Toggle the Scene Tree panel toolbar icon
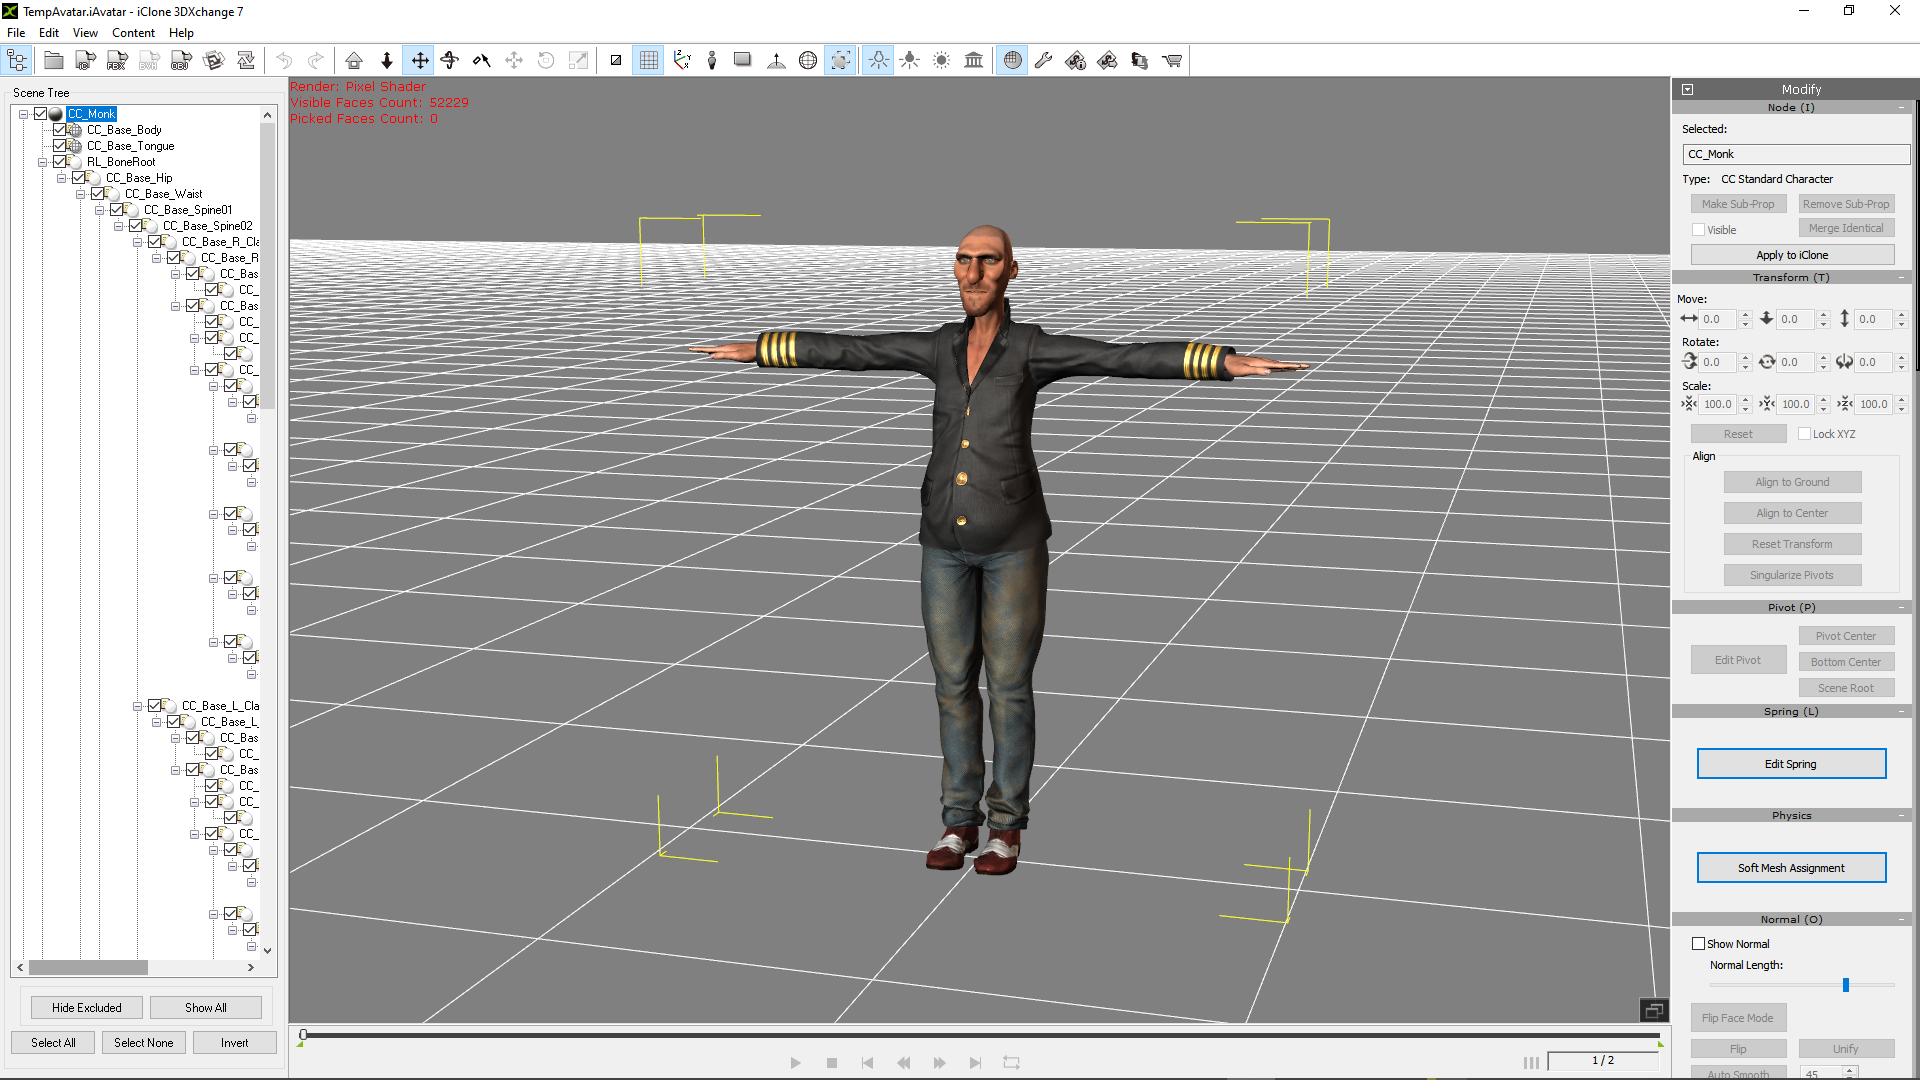Image resolution: width=1920 pixels, height=1080 pixels. (x=17, y=61)
